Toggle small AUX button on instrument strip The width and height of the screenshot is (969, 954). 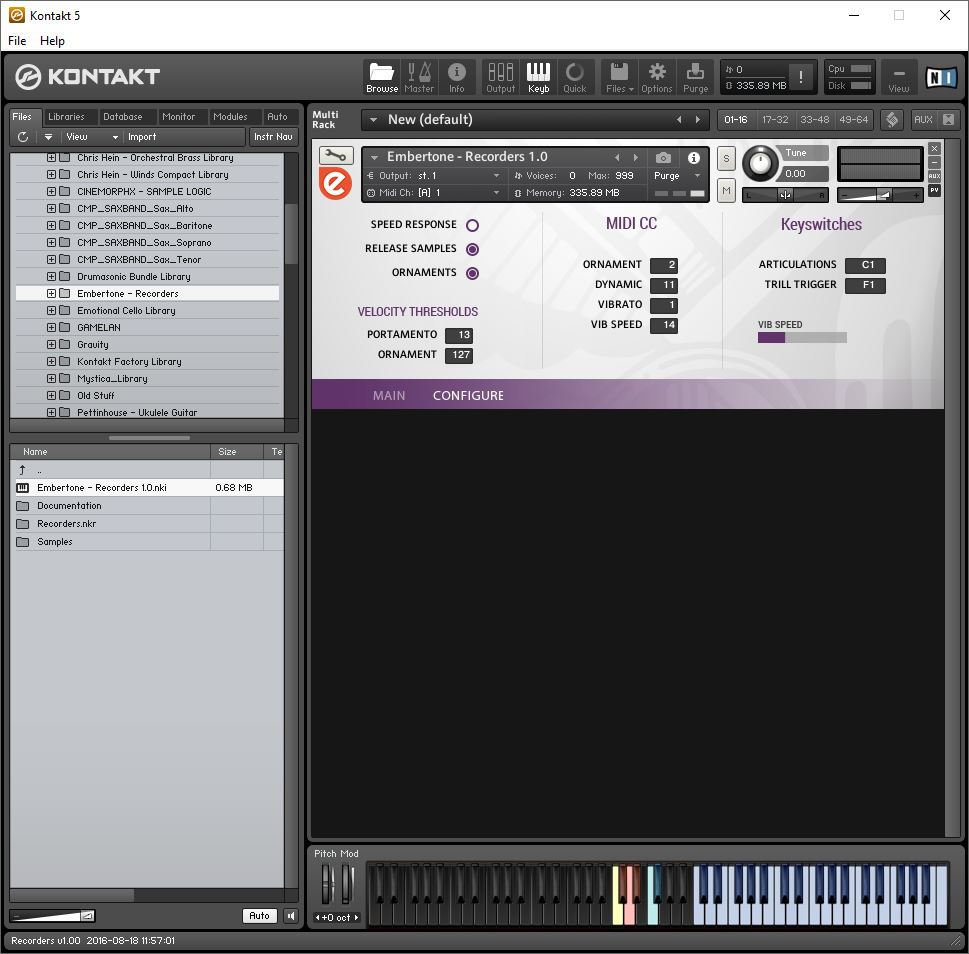(934, 176)
